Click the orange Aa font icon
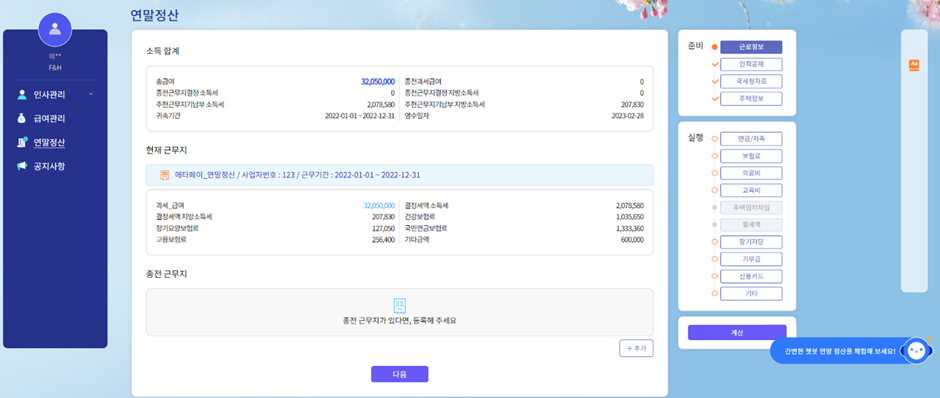The image size is (940, 398). pos(914,65)
